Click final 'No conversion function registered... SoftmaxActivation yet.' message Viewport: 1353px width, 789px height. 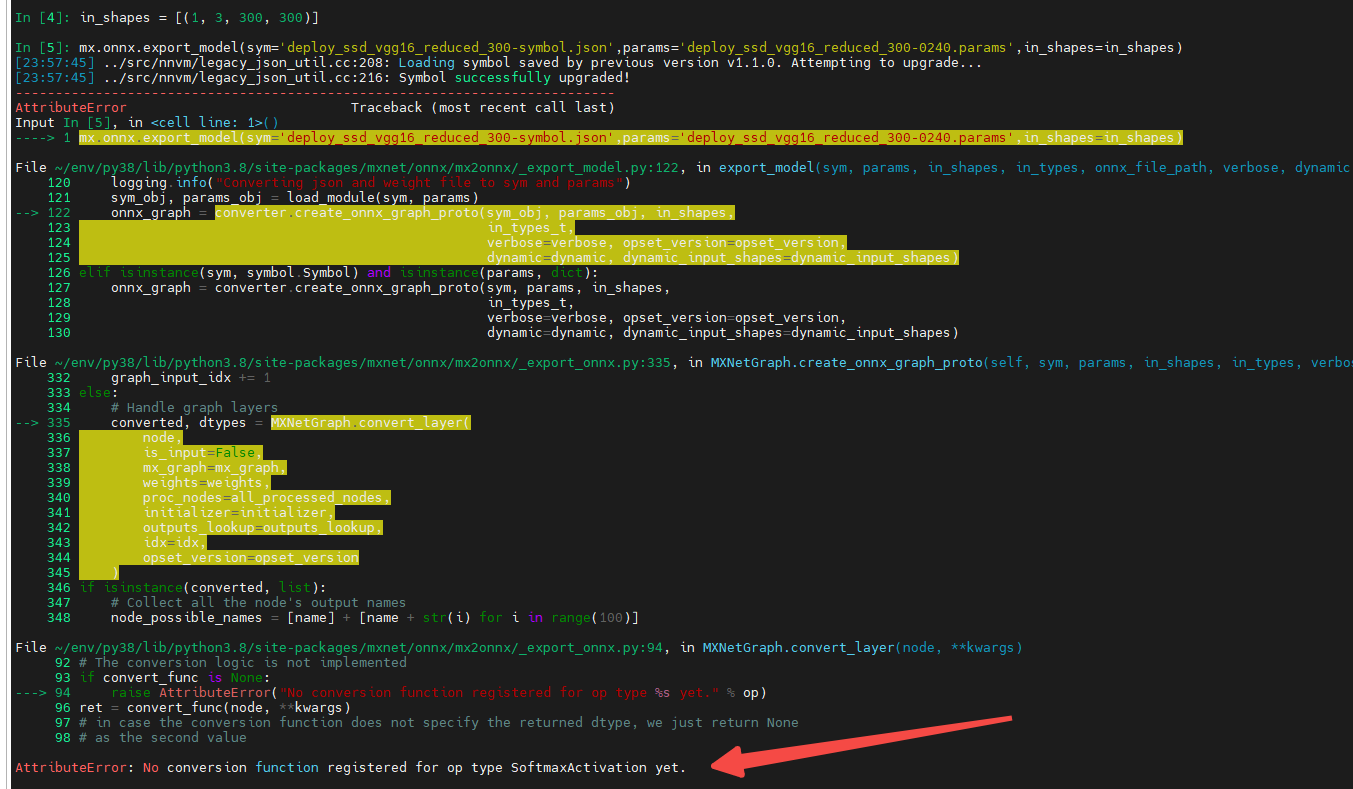pos(415,768)
